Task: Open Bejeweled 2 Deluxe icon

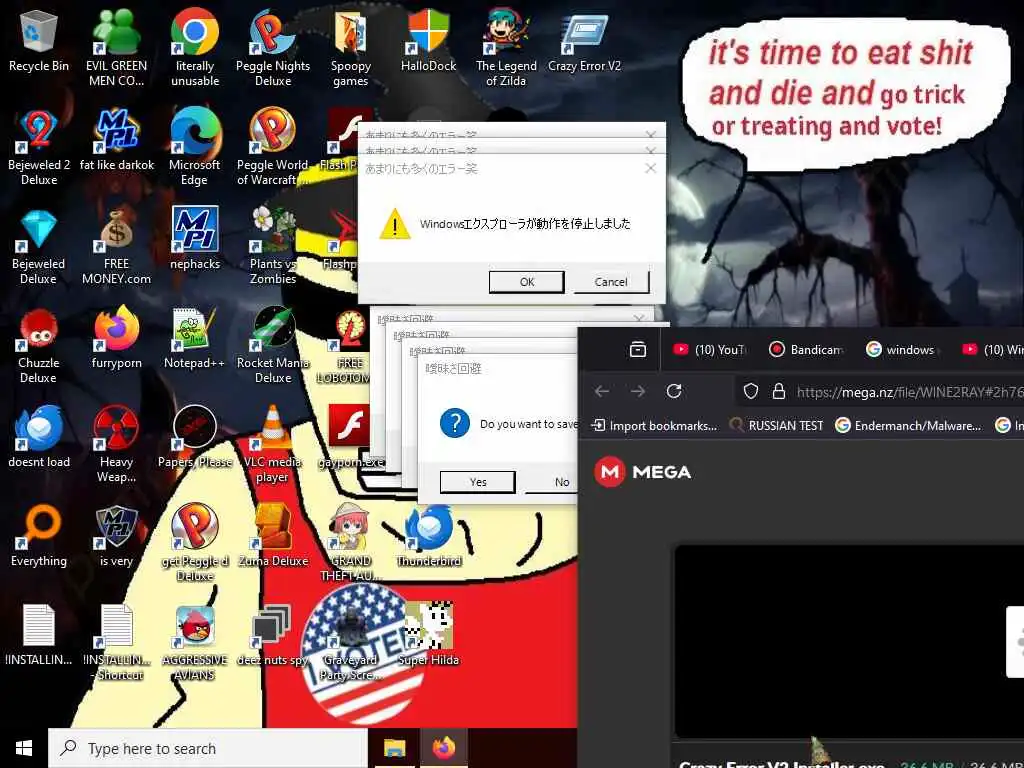Action: 39,147
